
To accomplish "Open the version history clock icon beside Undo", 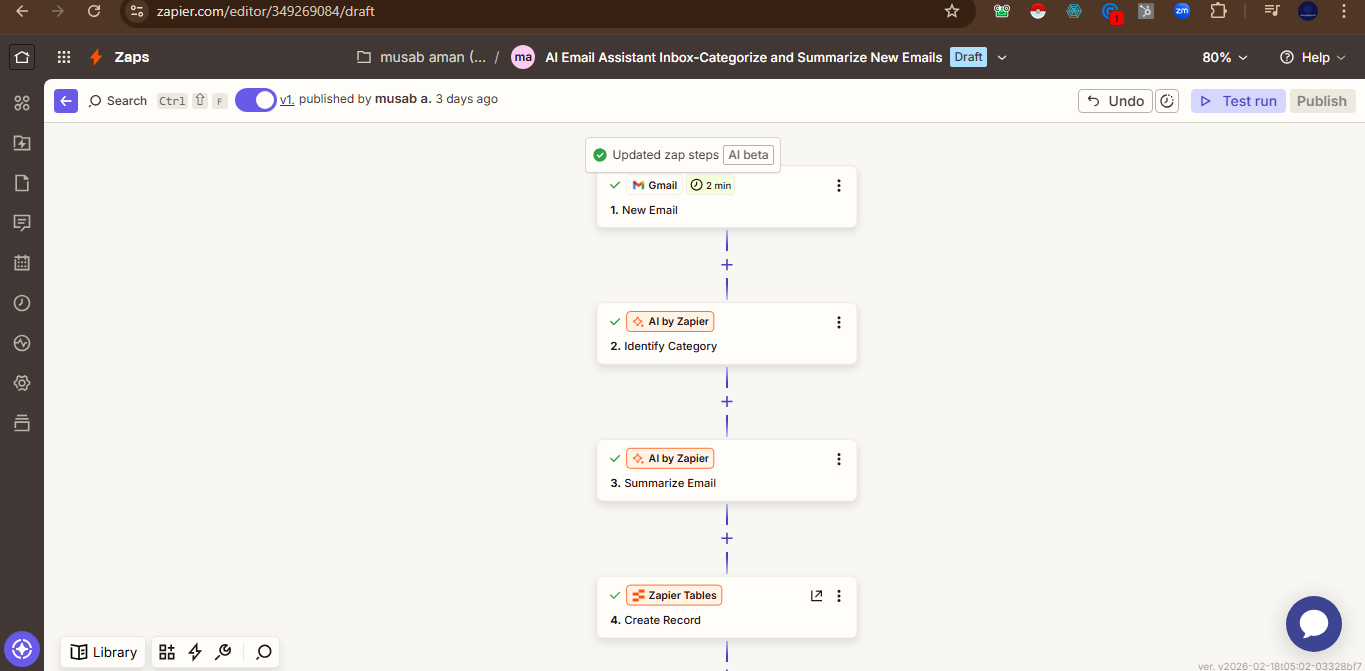I will click(x=1167, y=101).
